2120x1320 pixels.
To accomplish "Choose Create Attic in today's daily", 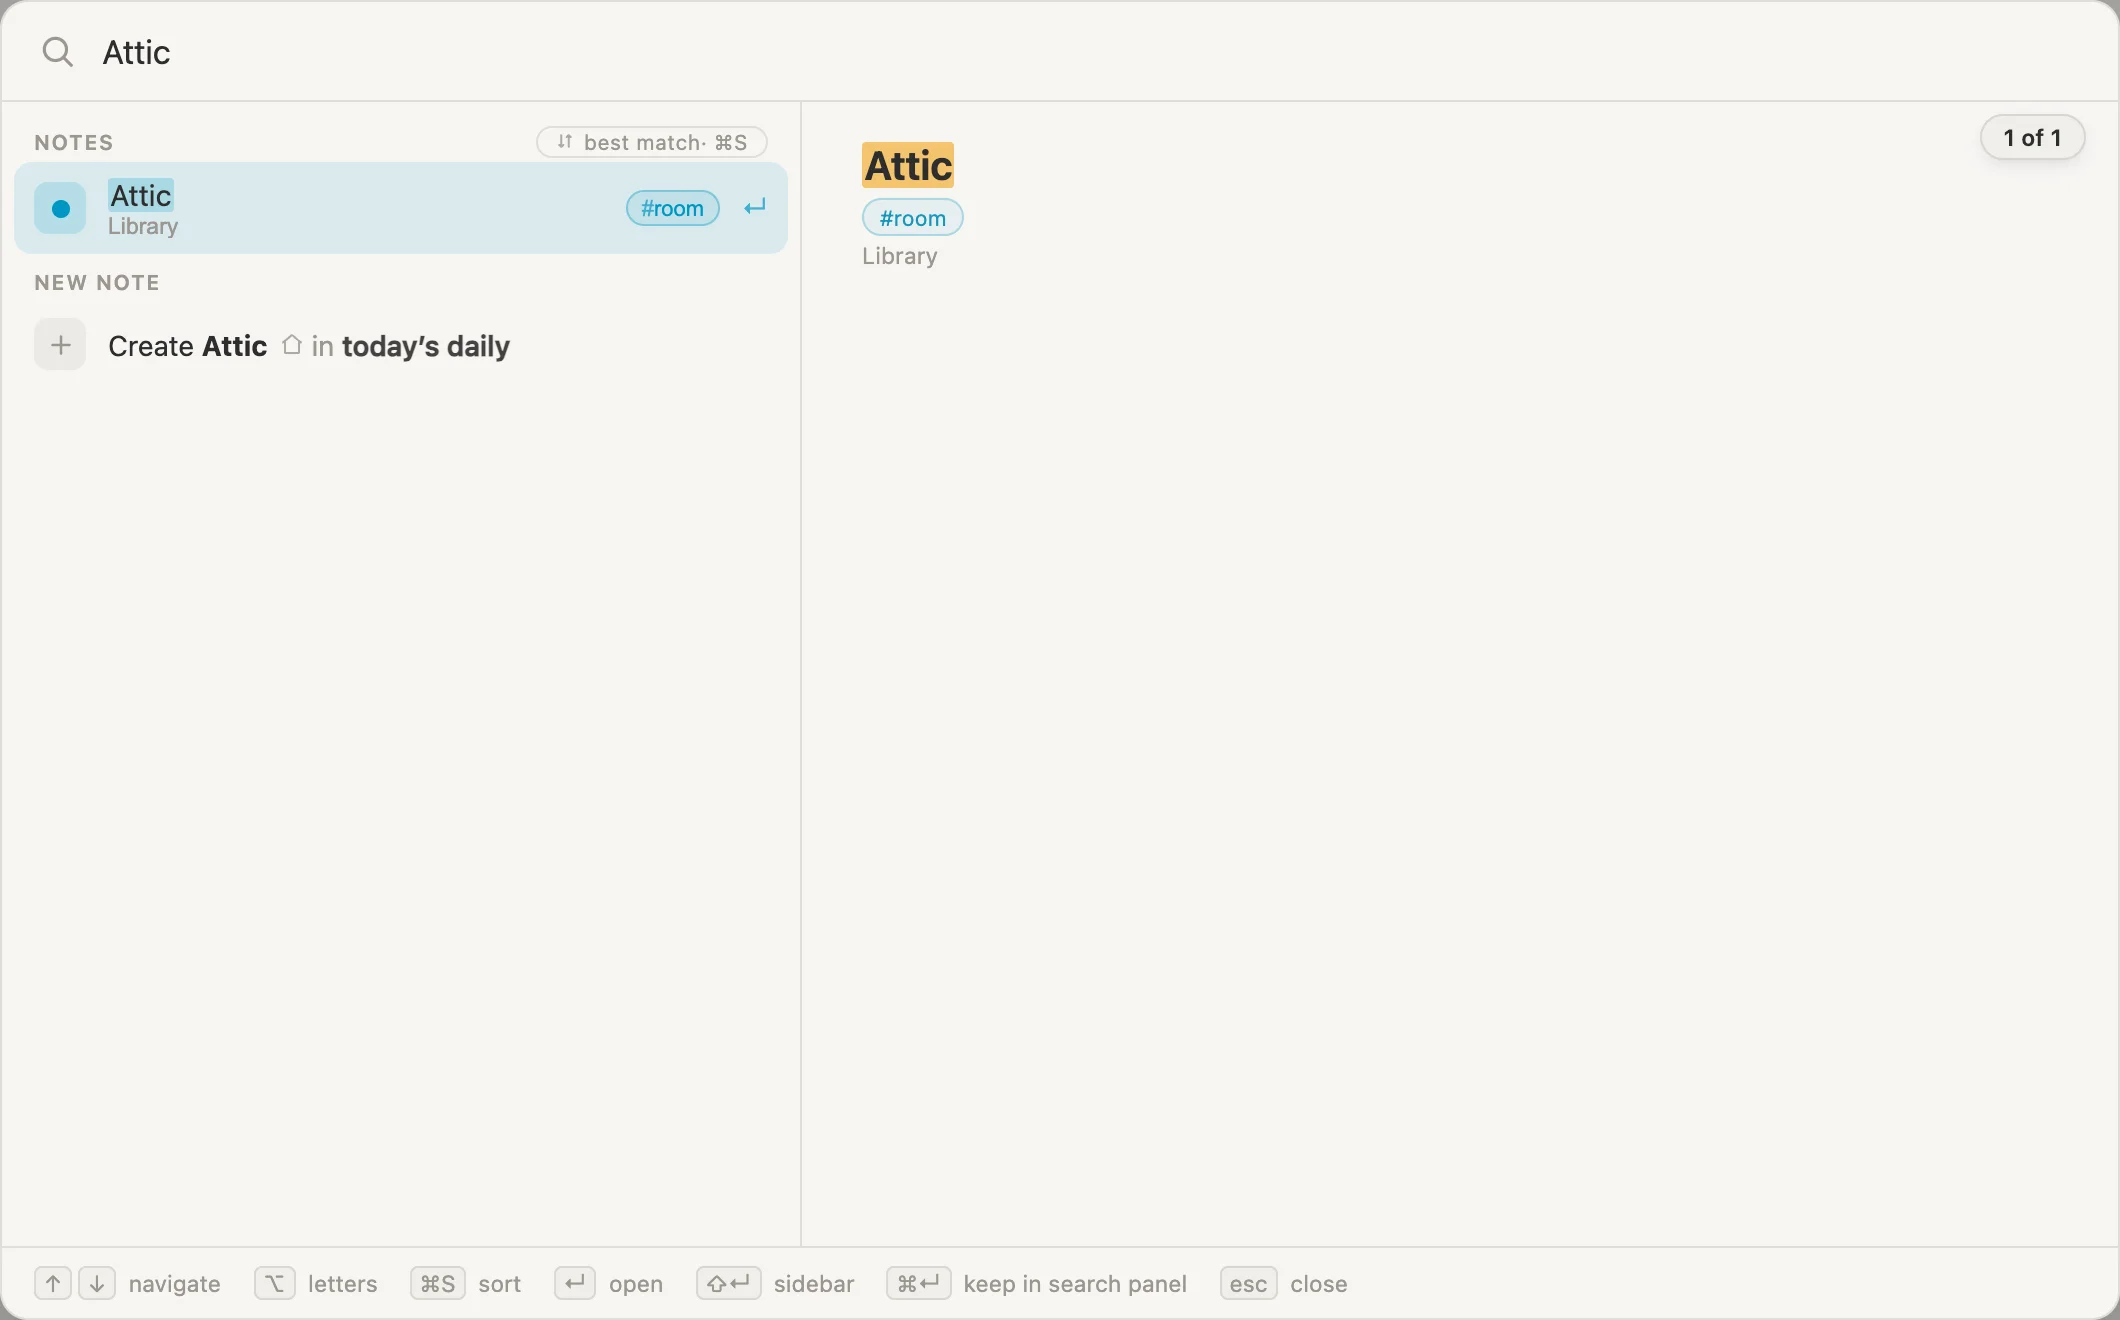I will click(x=401, y=346).
